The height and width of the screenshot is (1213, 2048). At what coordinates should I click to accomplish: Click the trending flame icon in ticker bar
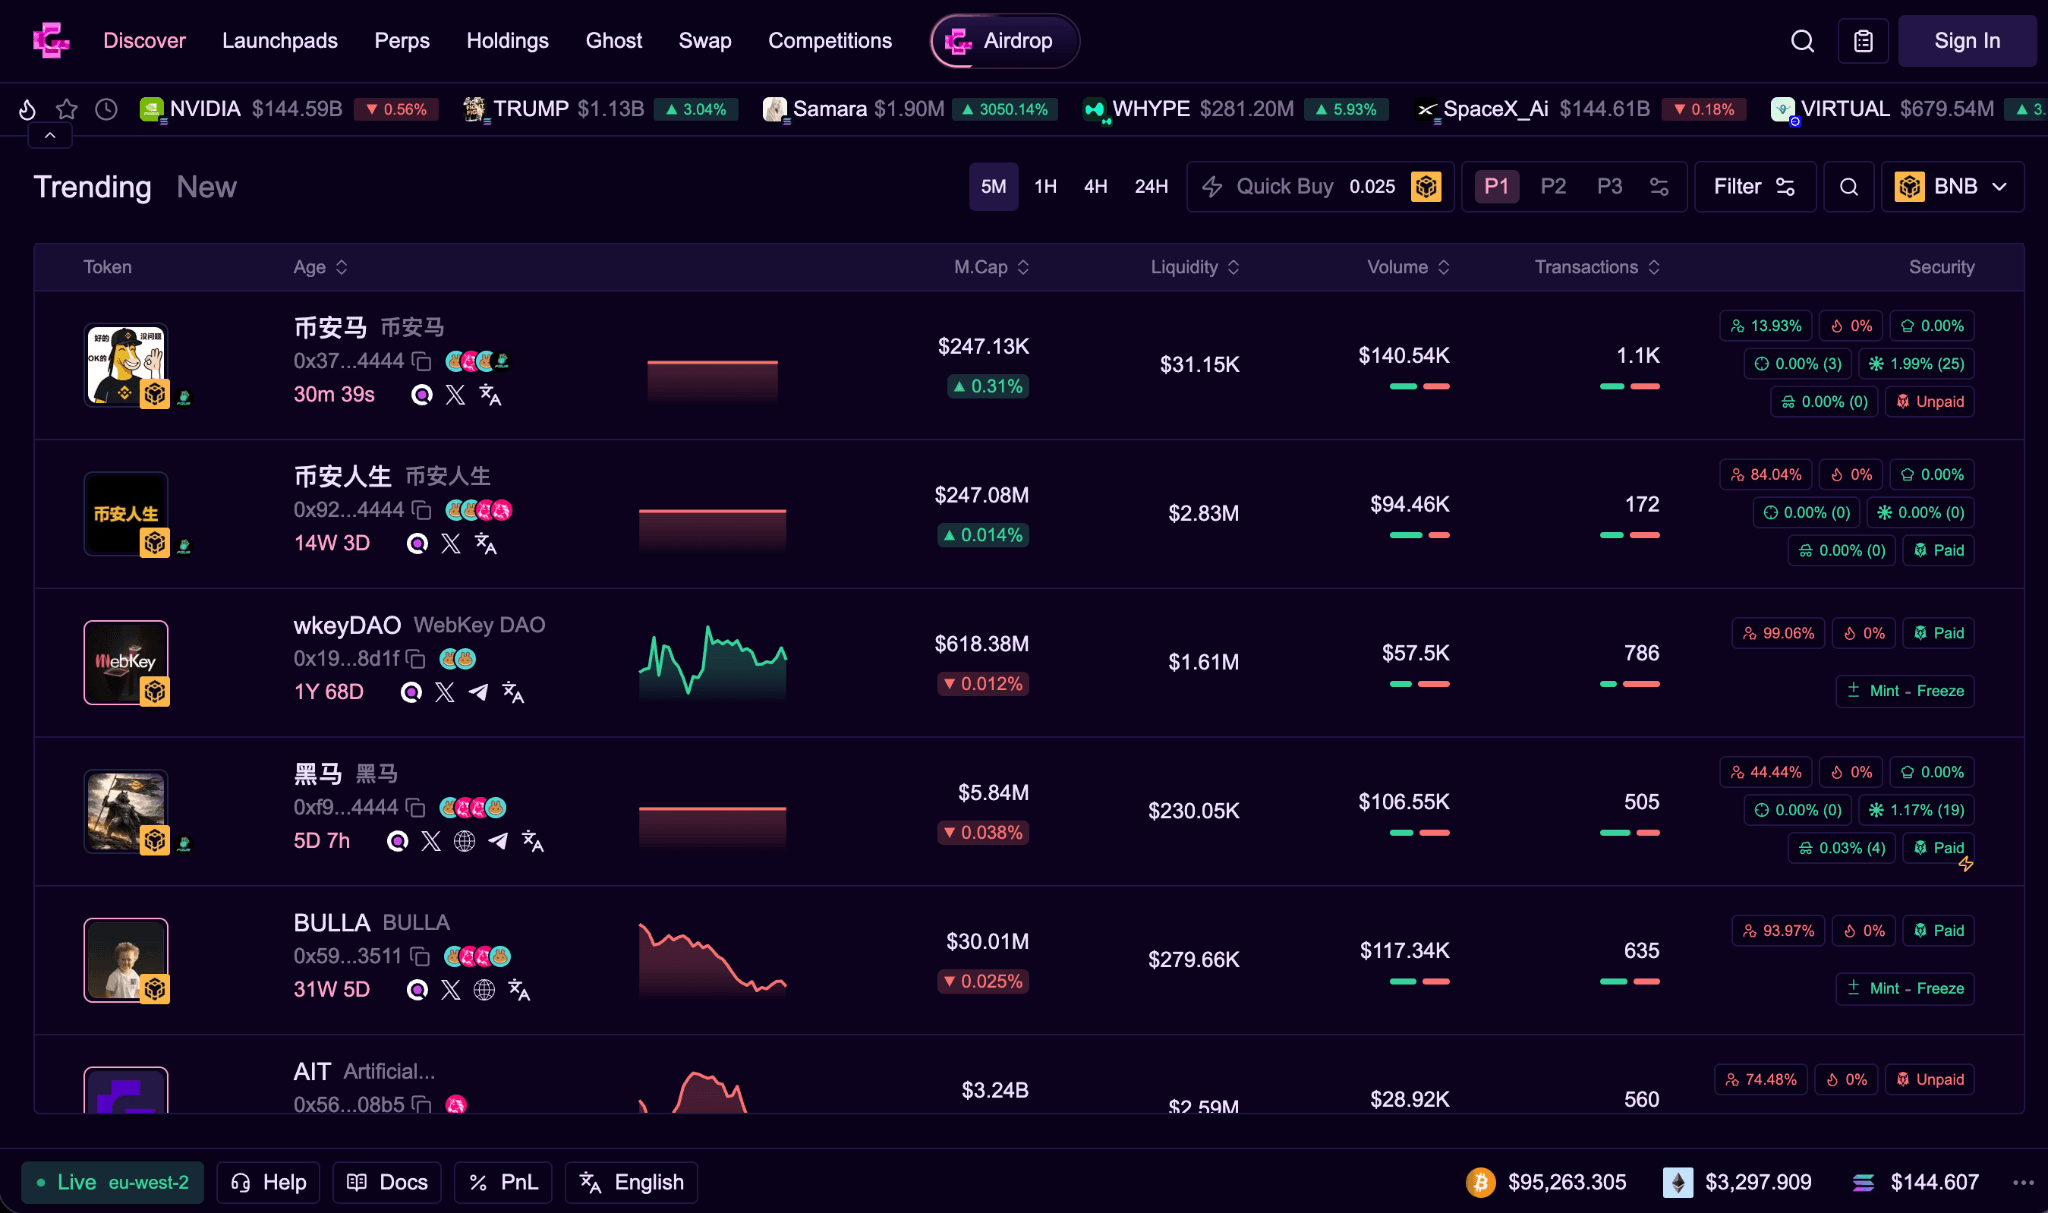coord(27,109)
